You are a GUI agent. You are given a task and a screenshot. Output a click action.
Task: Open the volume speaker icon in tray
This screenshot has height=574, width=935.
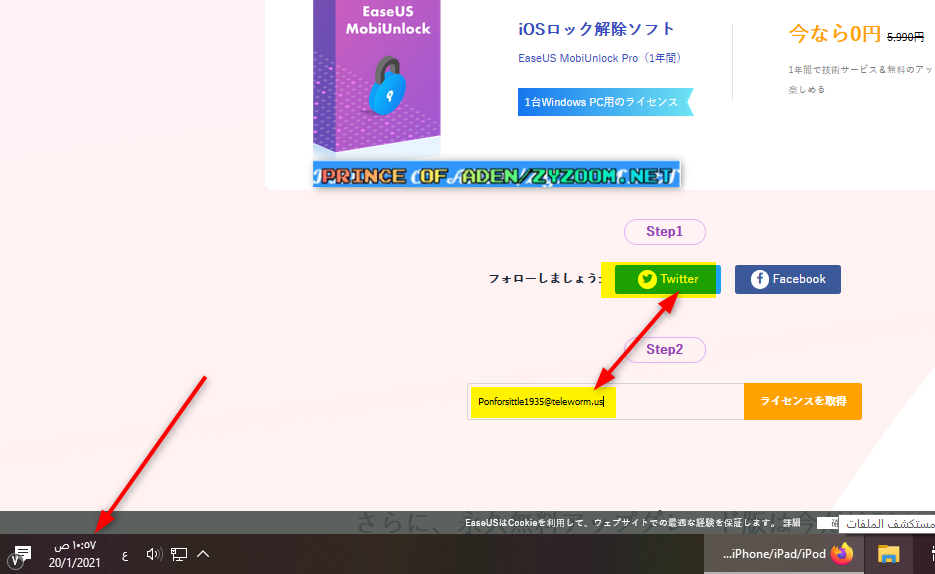(154, 554)
